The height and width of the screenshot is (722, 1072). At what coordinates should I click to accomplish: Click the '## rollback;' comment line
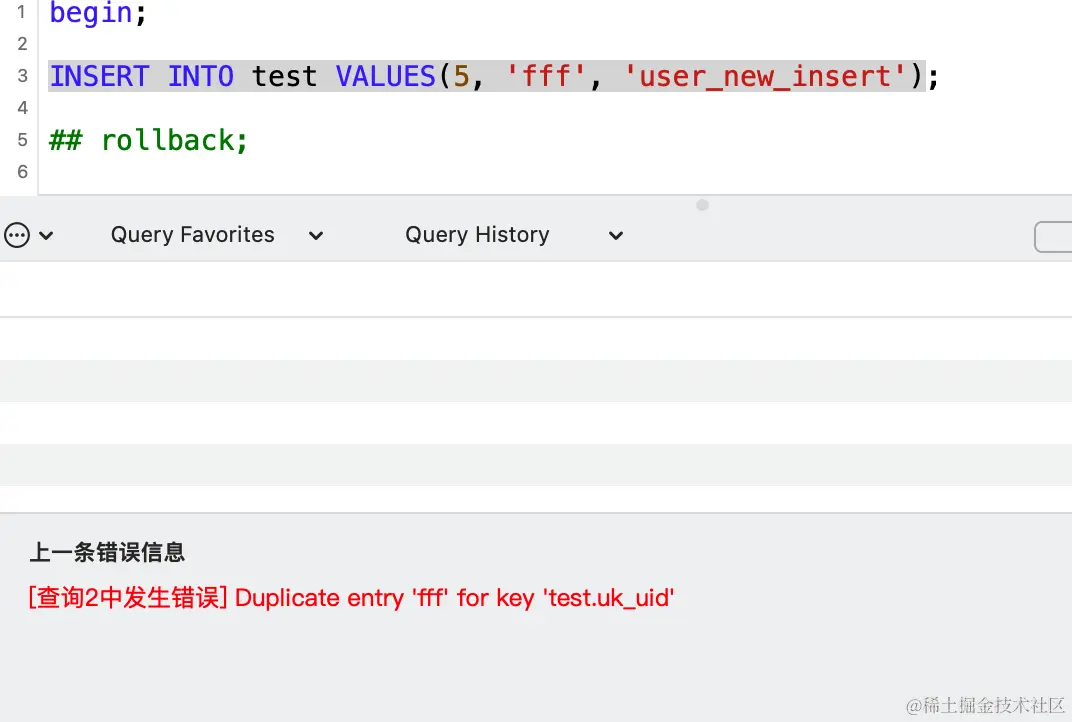click(x=148, y=140)
